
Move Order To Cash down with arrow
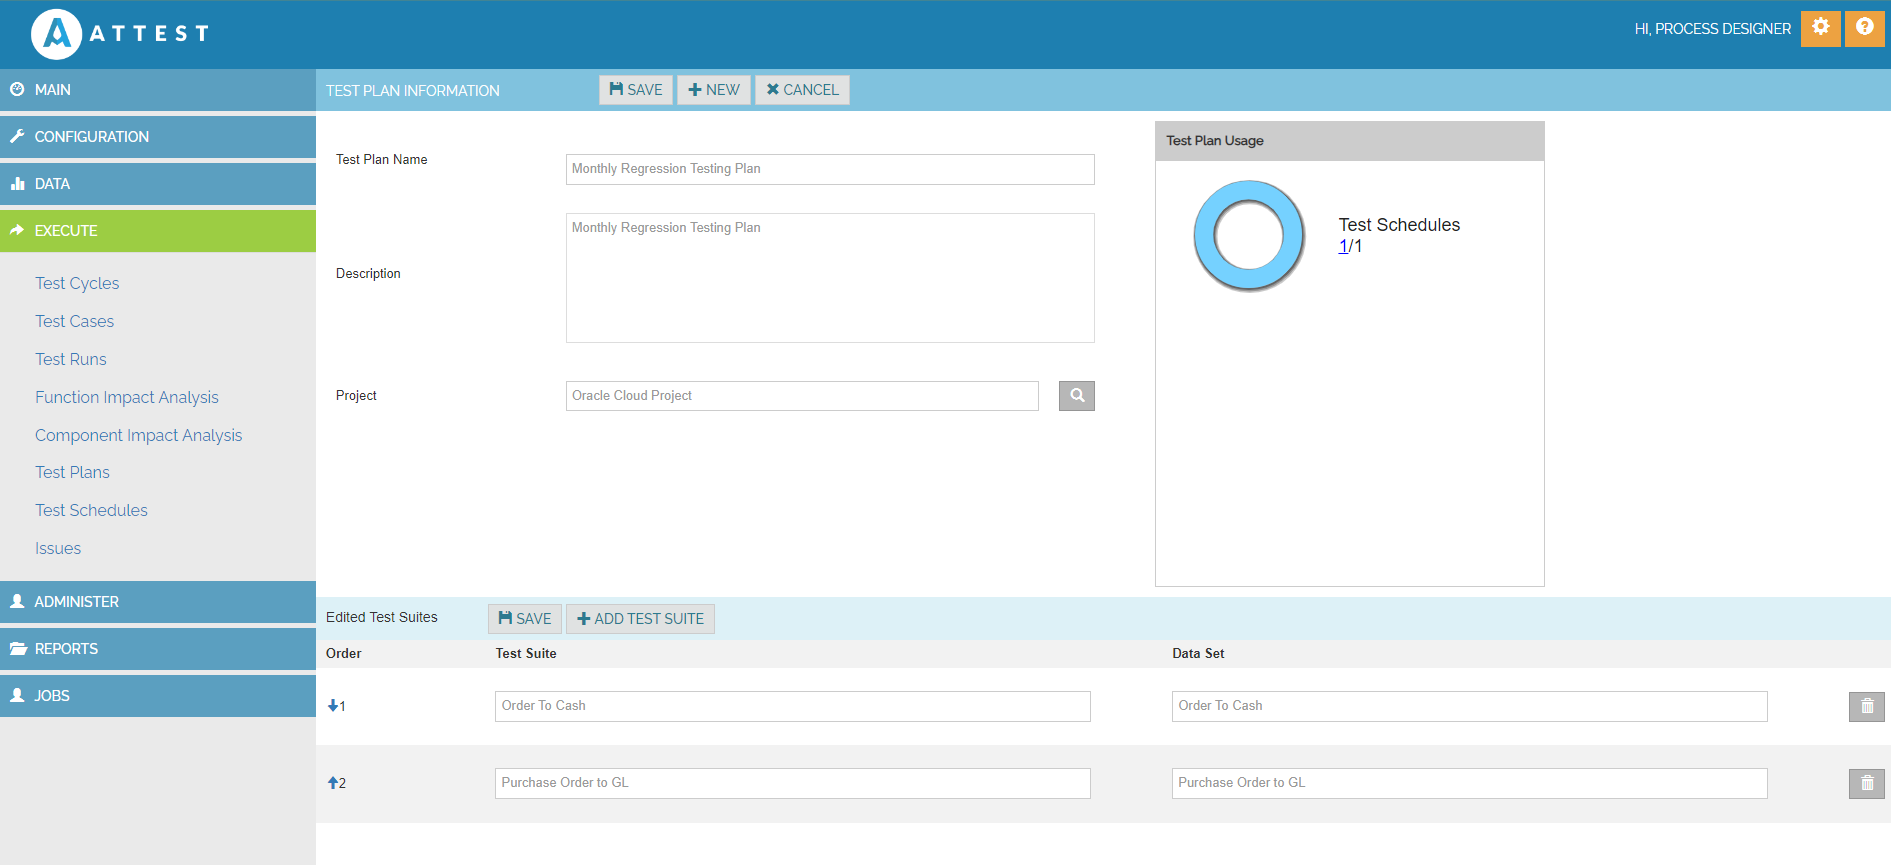(333, 706)
